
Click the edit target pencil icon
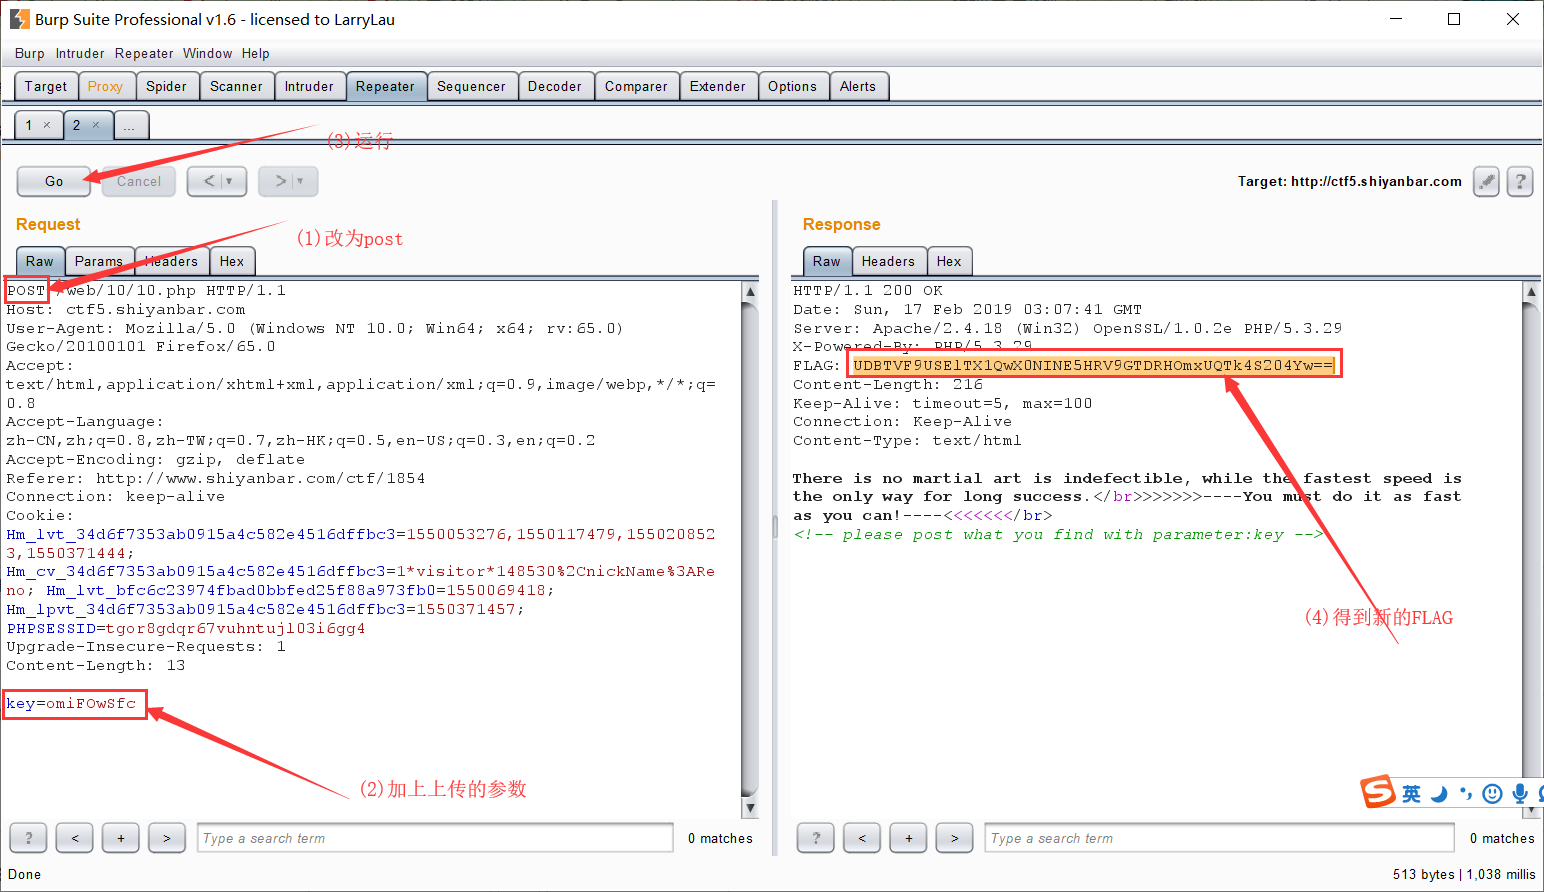(1486, 181)
